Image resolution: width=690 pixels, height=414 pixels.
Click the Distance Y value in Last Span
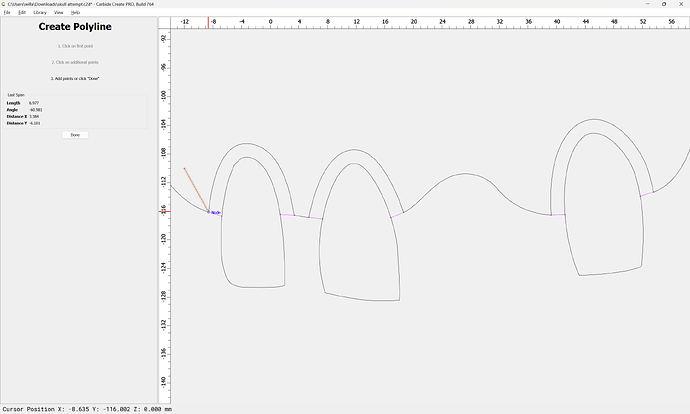click(35, 123)
